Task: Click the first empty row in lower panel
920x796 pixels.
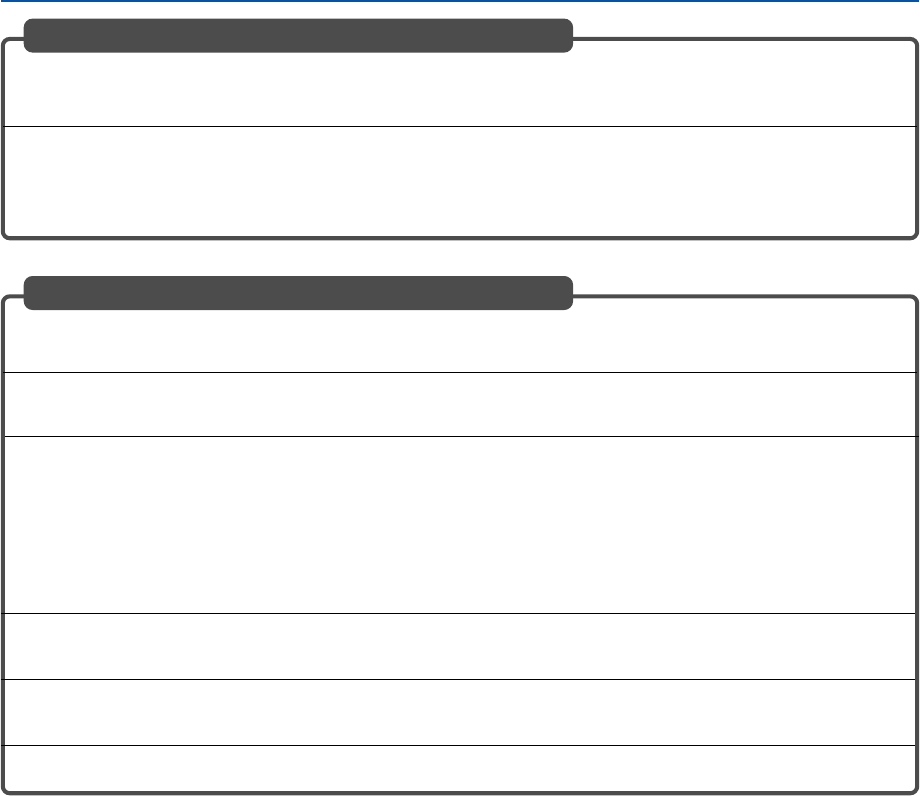Action: click(x=460, y=342)
